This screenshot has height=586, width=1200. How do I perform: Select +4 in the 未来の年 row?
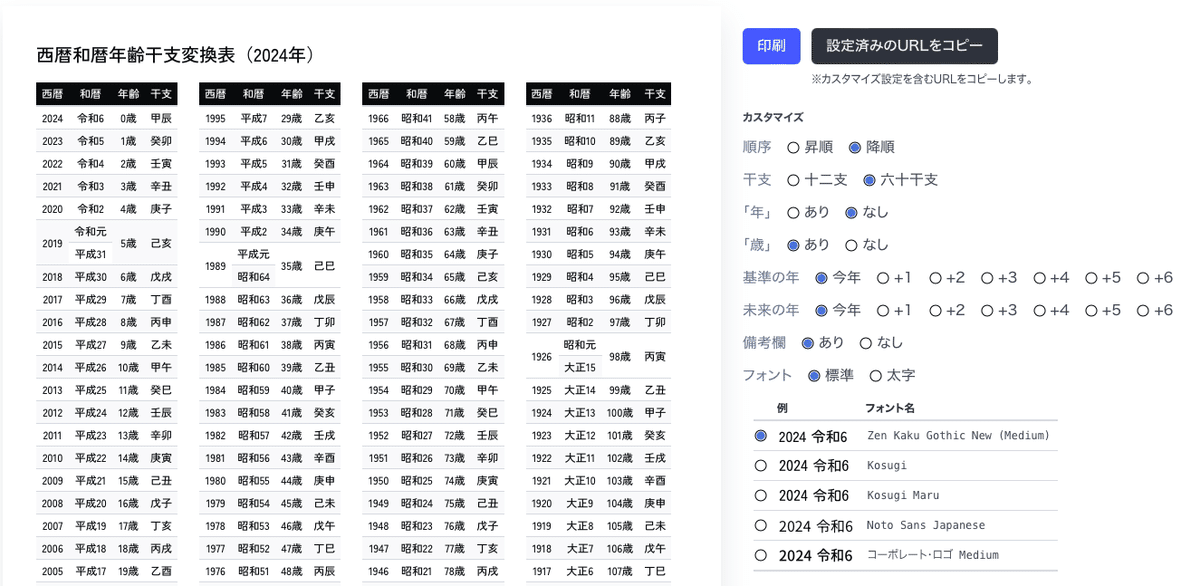coord(1040,310)
